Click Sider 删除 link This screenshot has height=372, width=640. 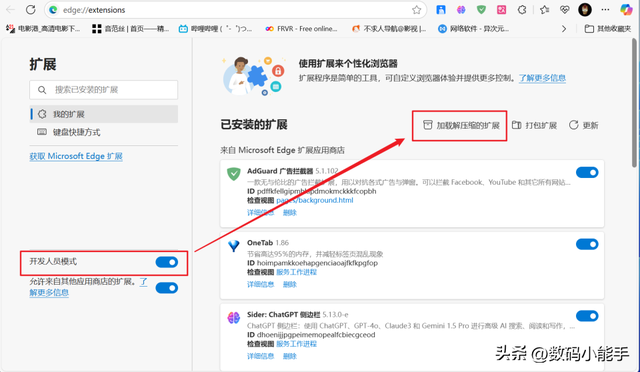pyautogui.click(x=290, y=356)
